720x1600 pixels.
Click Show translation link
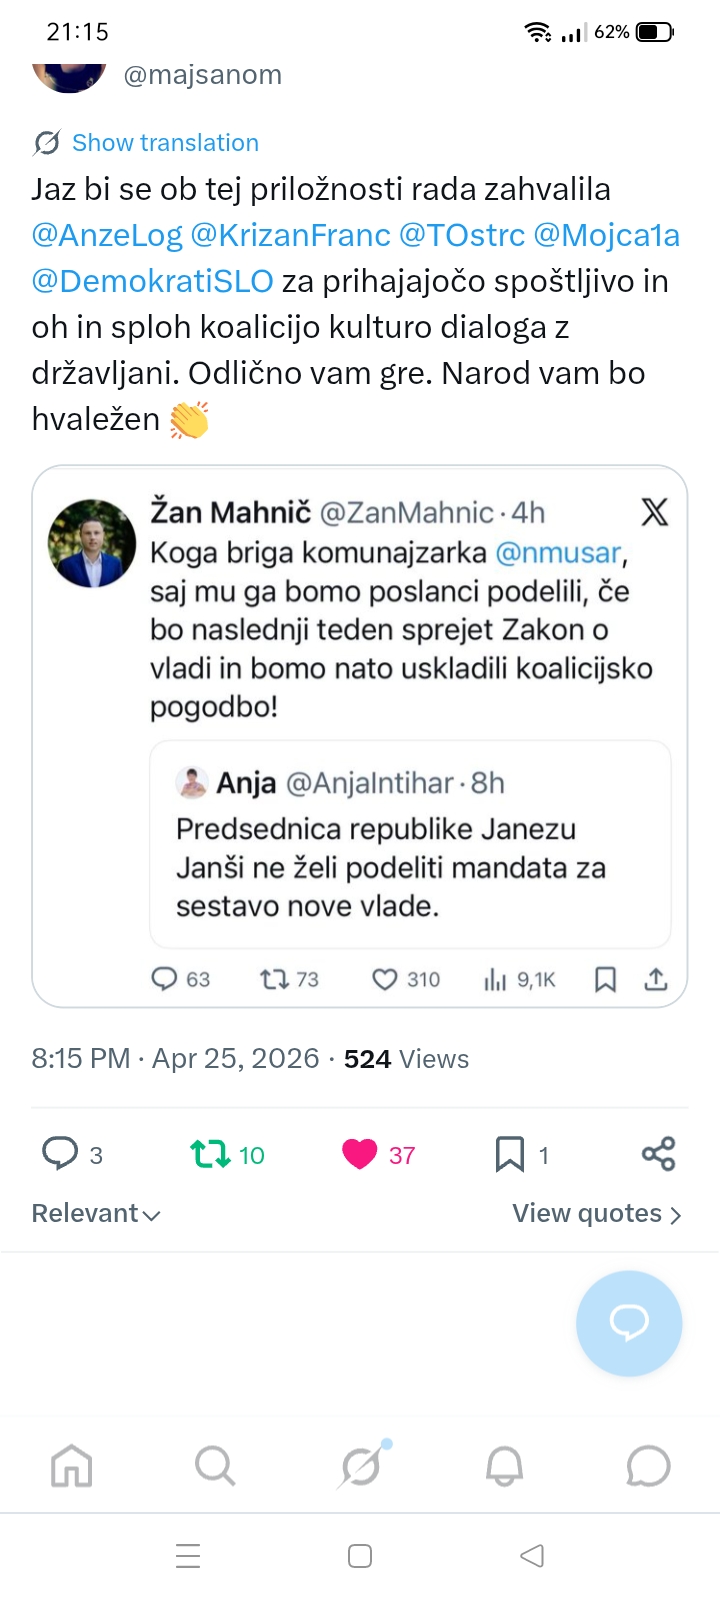click(x=165, y=143)
